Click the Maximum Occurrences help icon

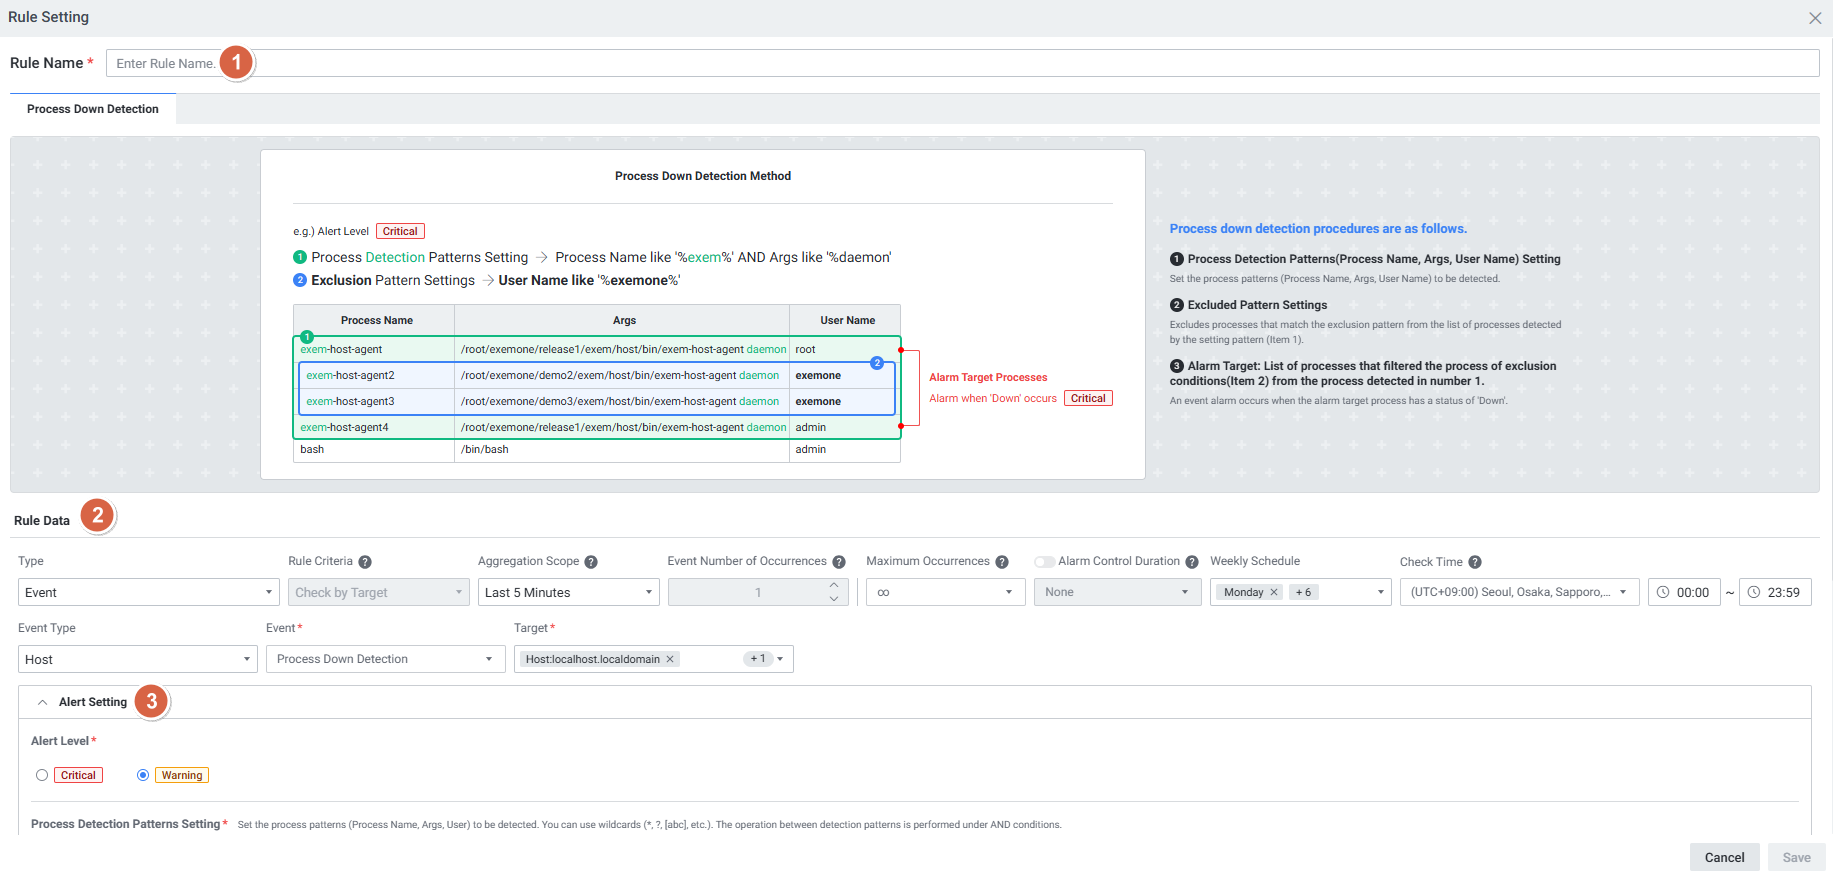(1002, 562)
